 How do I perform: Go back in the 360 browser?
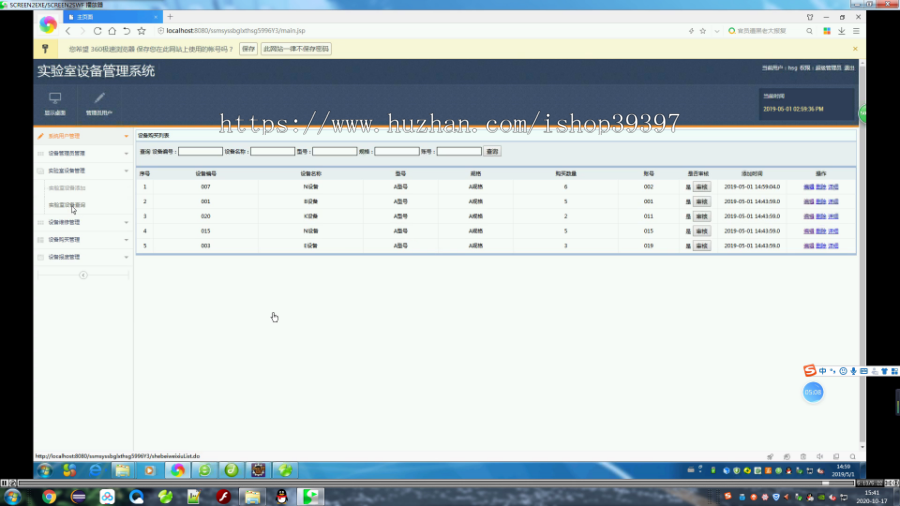(68, 31)
